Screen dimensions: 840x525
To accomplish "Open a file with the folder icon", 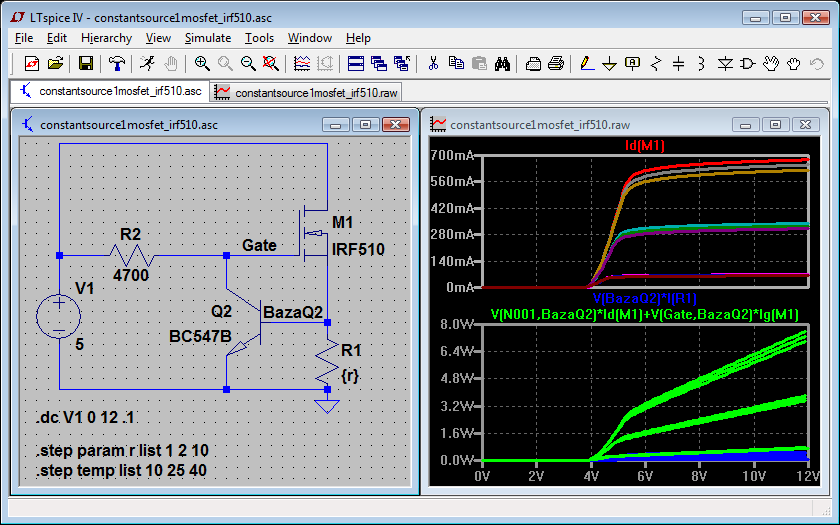I will pos(55,64).
